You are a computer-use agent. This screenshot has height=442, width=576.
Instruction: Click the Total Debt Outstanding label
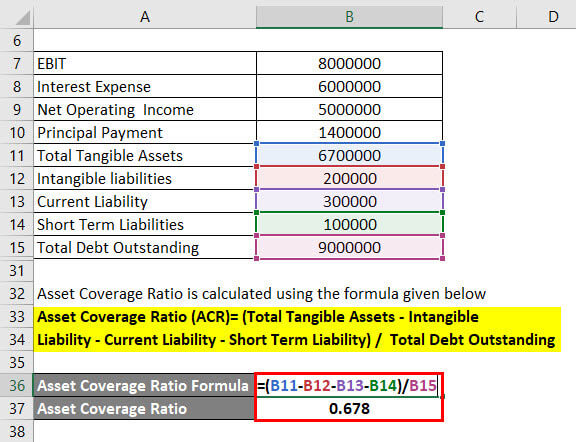[x=145, y=247]
